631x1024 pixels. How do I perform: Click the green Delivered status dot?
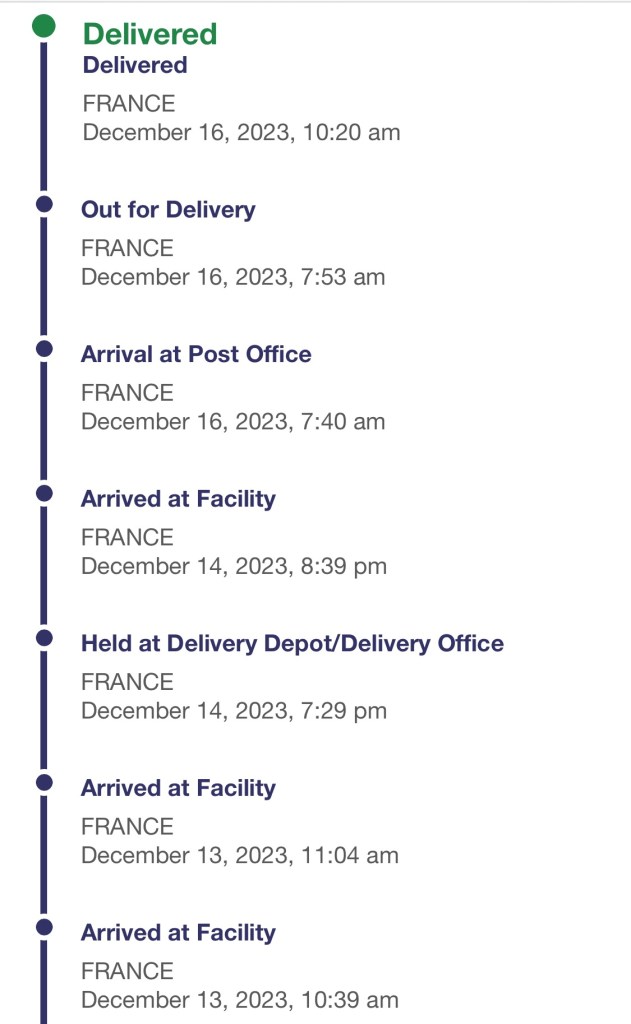pos(43,26)
